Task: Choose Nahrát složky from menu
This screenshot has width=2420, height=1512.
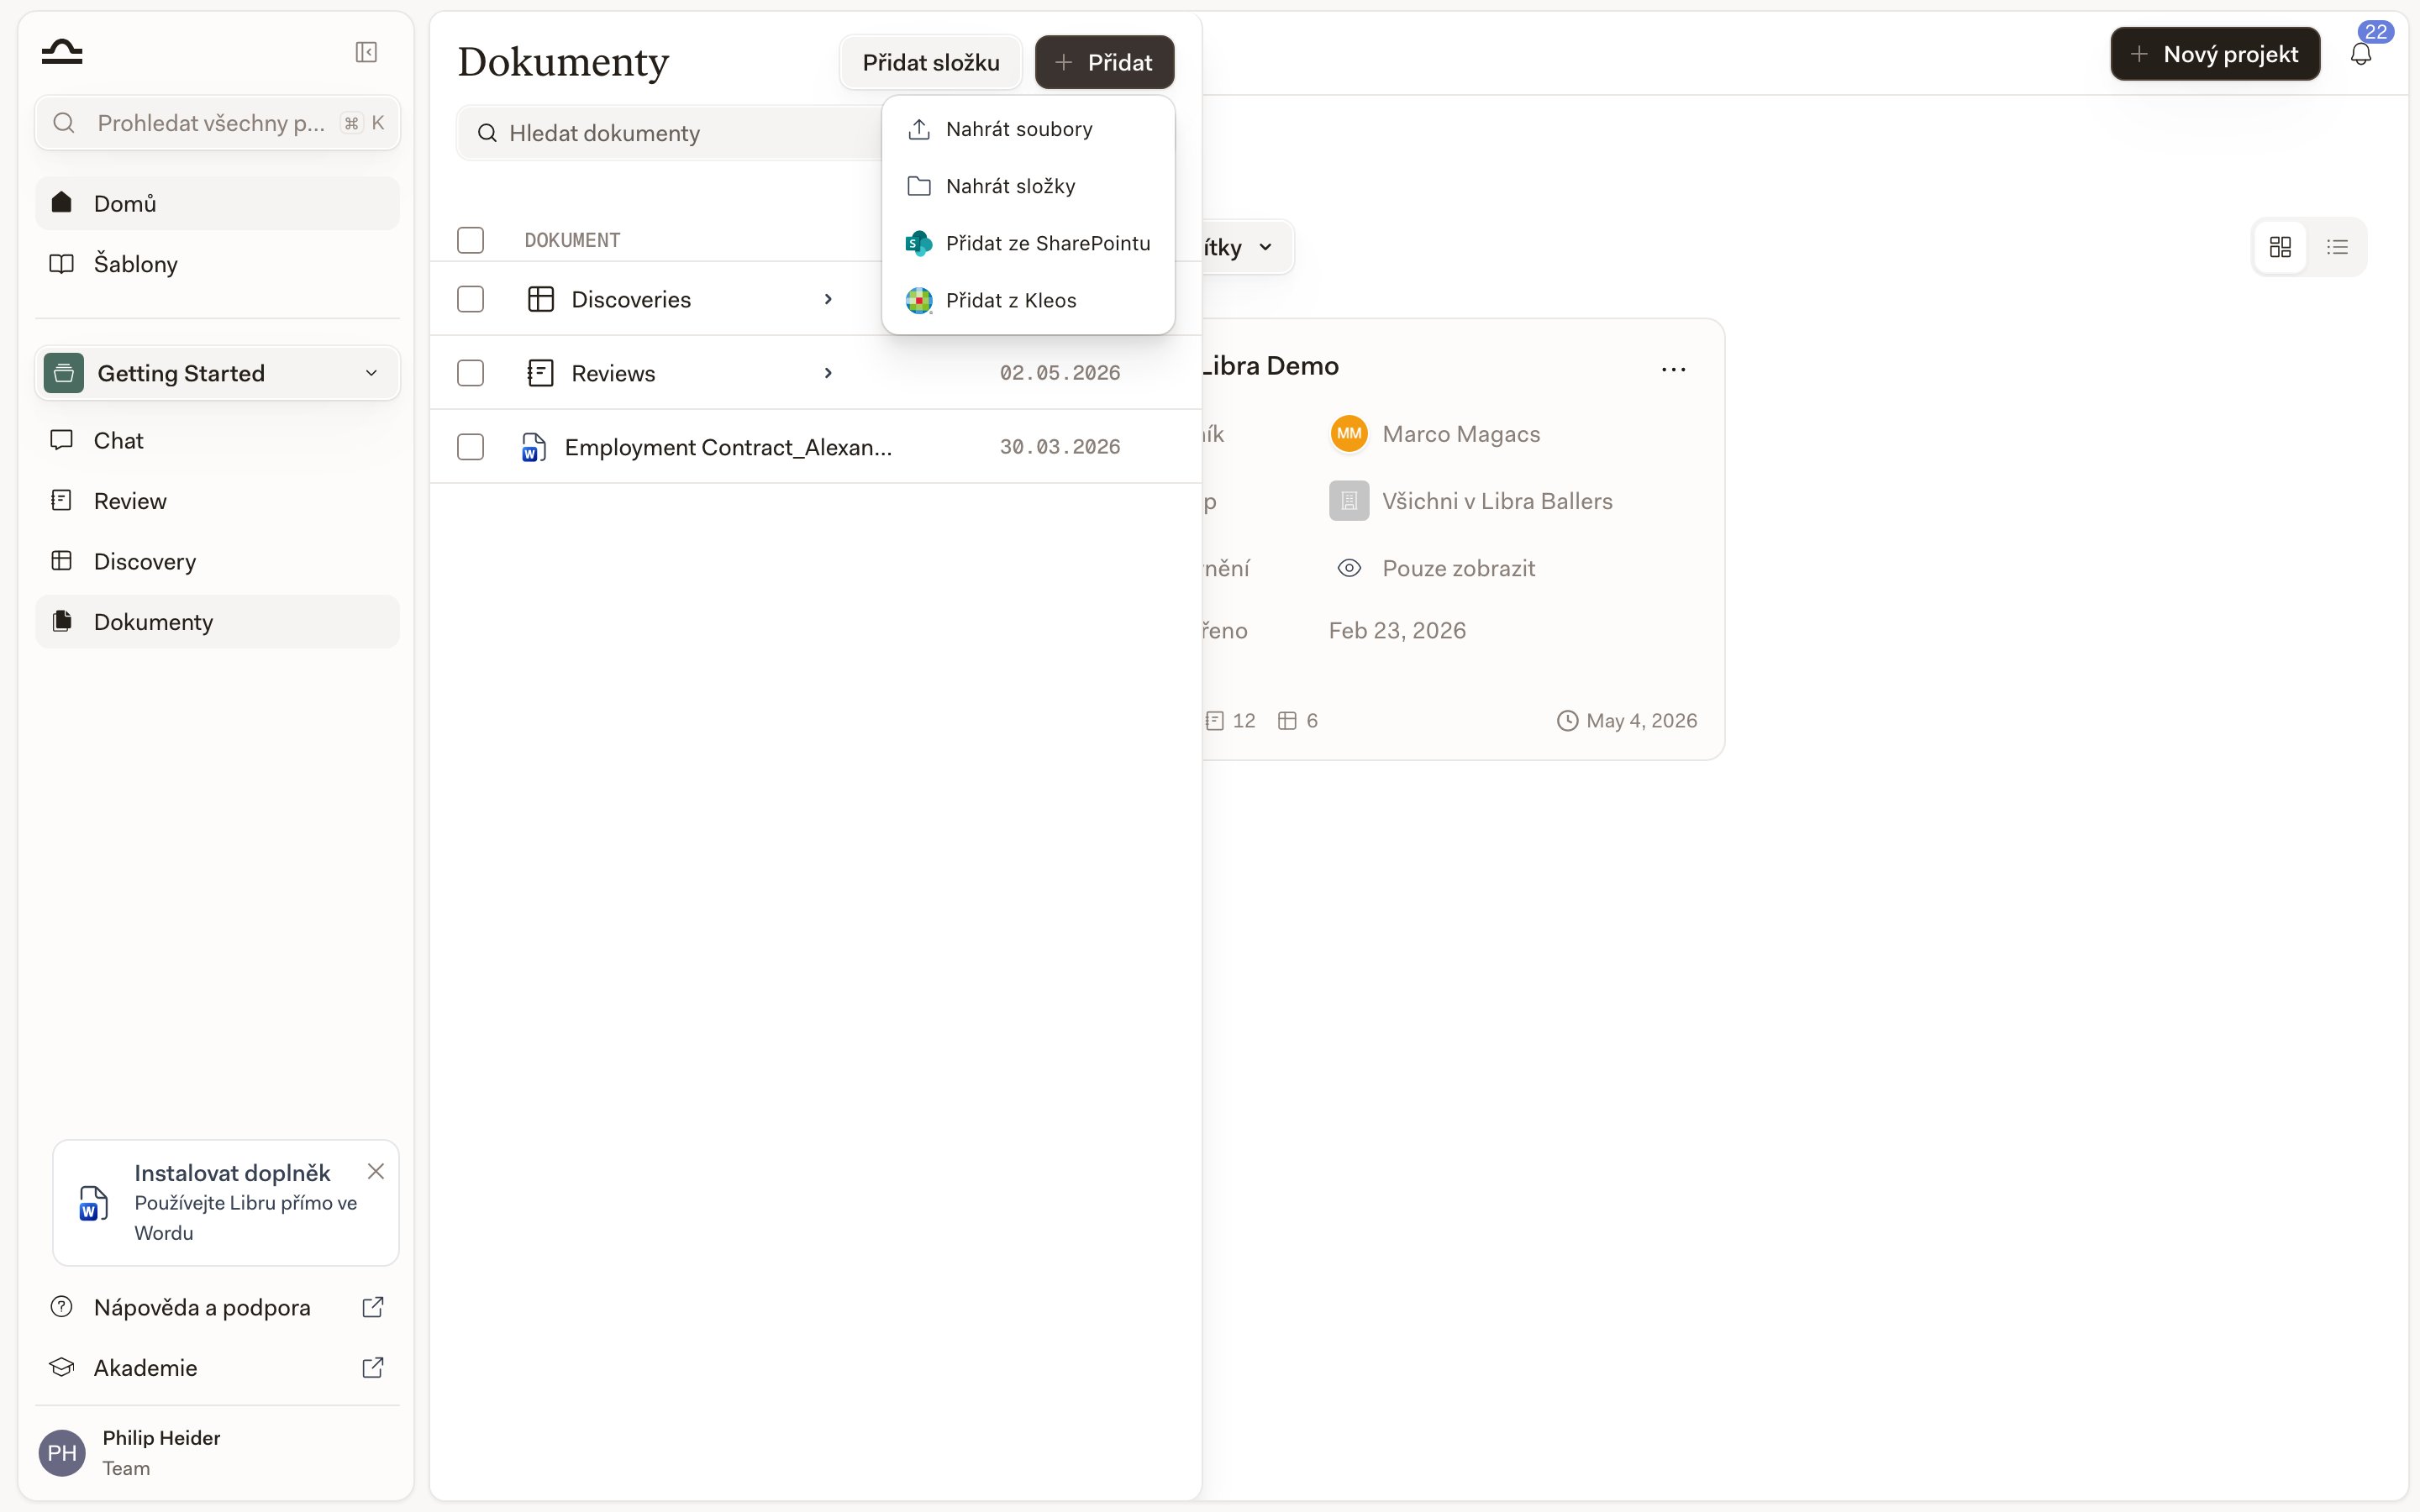Action: click(1028, 186)
